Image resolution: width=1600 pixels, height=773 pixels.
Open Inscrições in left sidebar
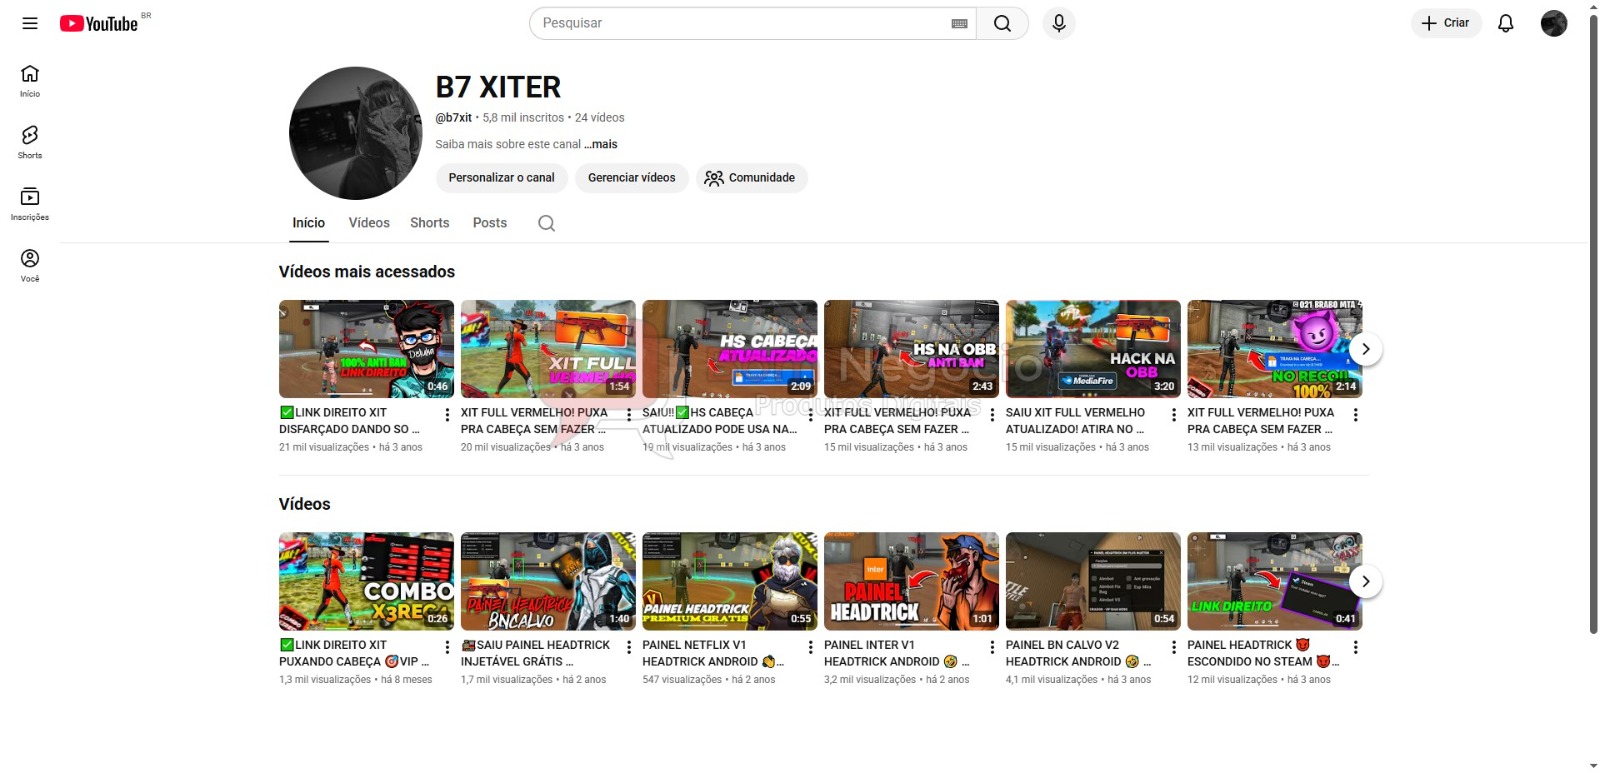pos(30,204)
